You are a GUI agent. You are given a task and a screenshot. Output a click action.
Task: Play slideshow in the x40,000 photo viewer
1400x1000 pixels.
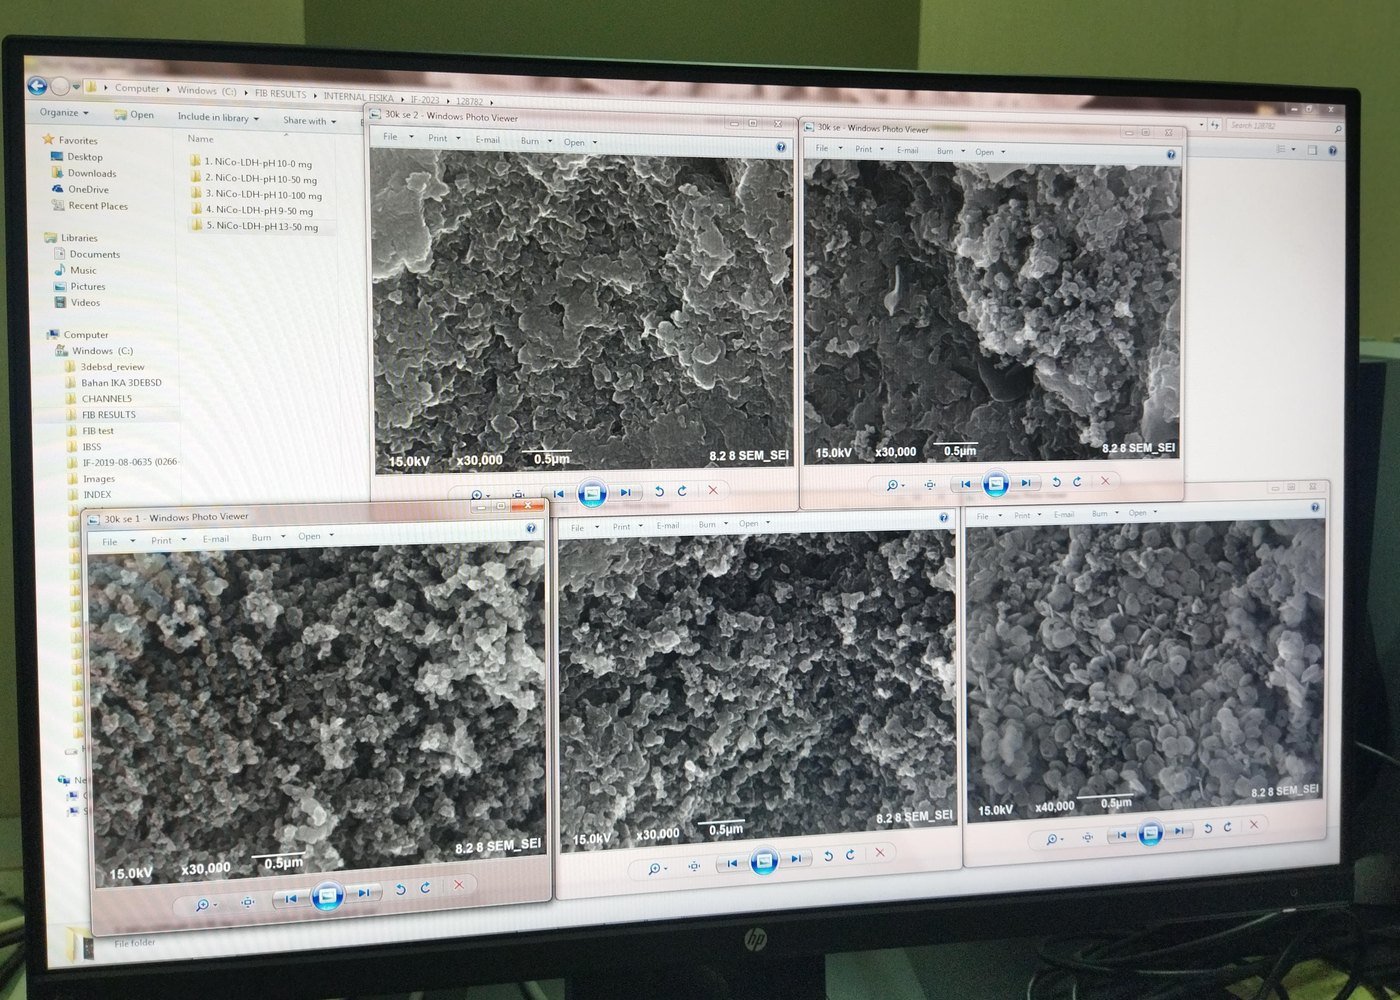[1150, 832]
